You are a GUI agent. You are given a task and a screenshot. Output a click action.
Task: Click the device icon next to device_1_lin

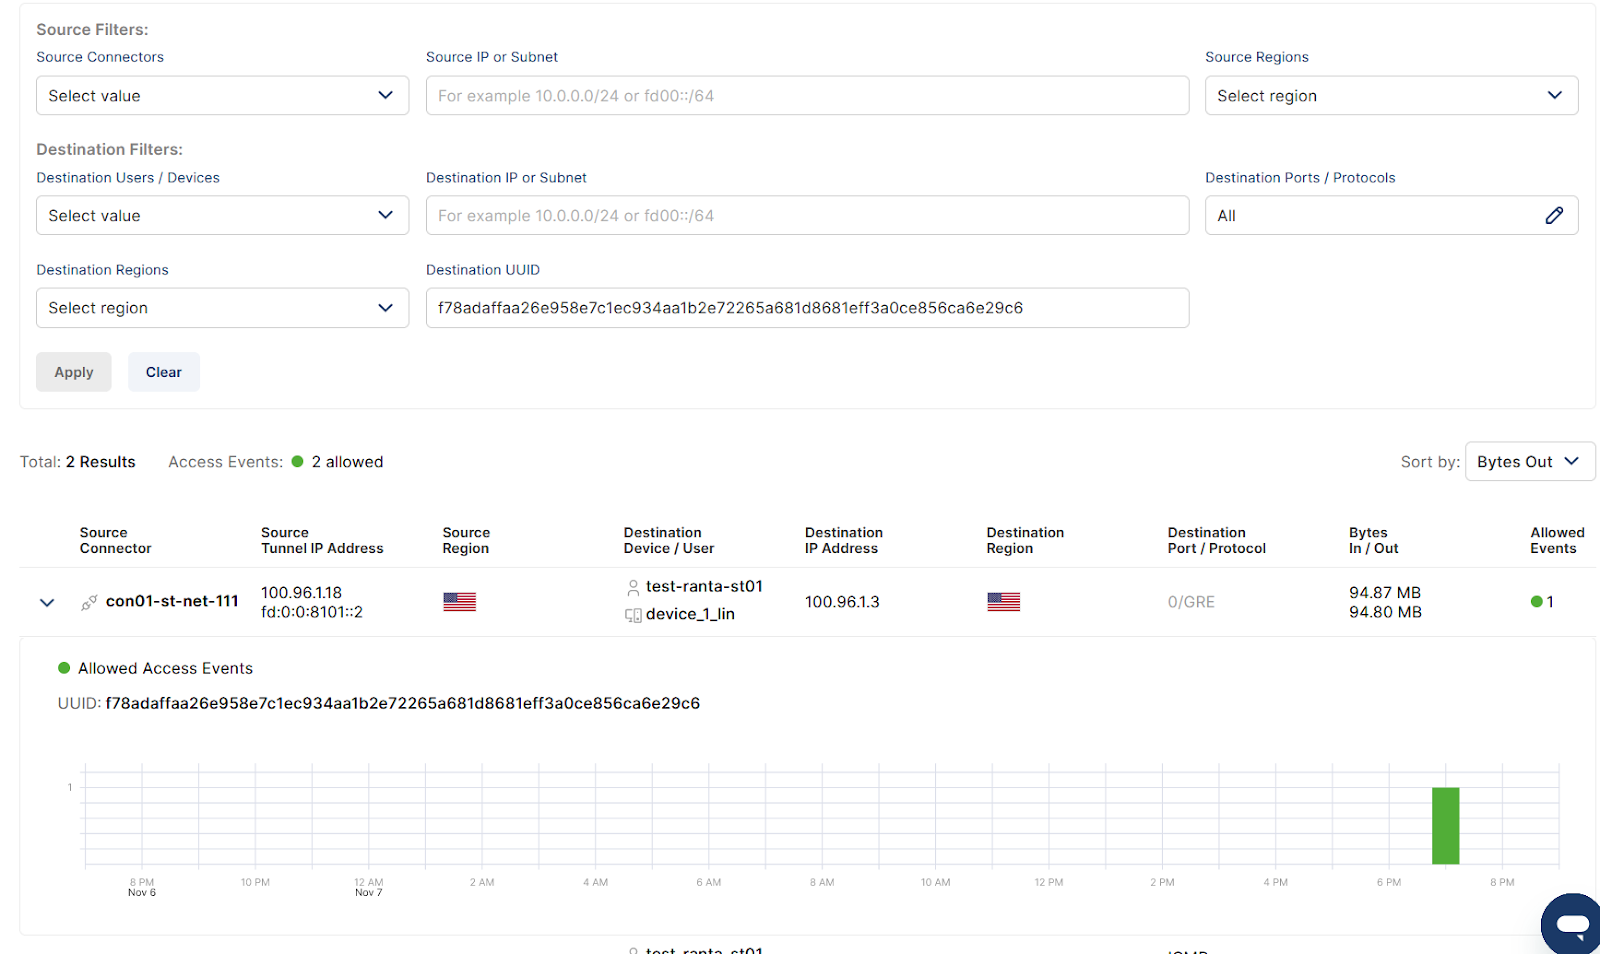(x=633, y=615)
